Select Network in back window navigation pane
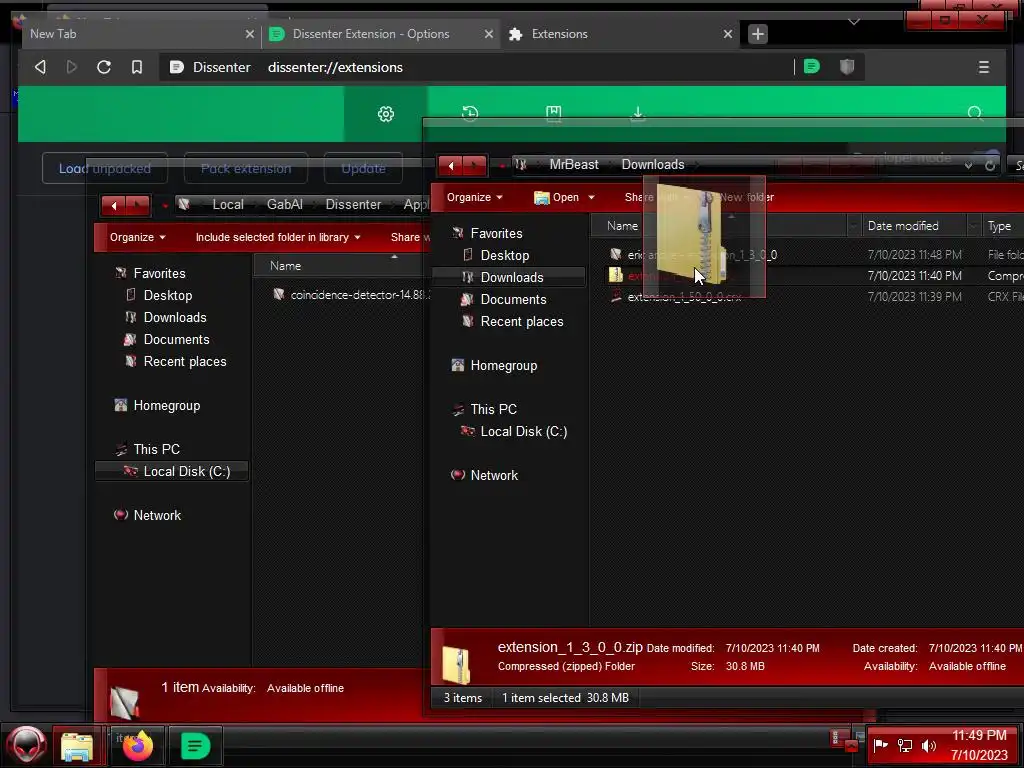 [x=157, y=515]
